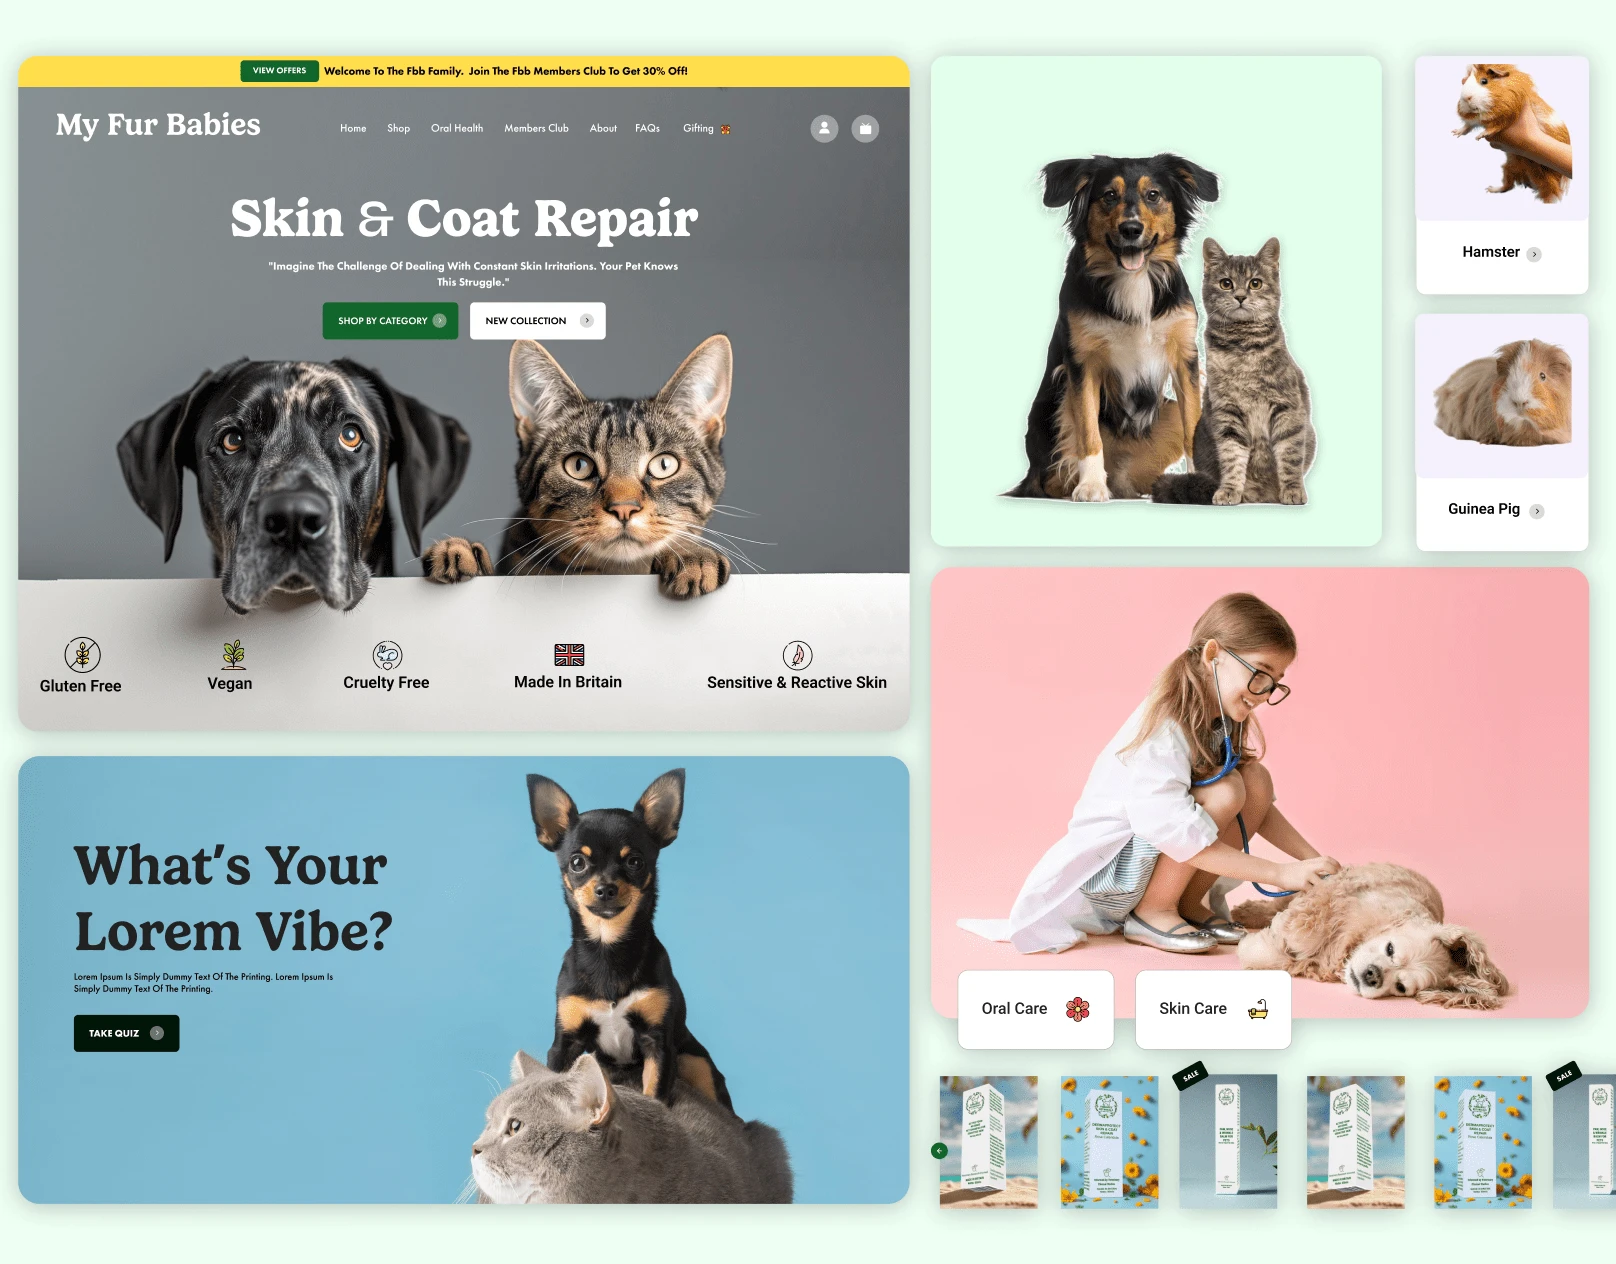This screenshot has height=1264, width=1616.
Task: Expand the Guinea Pig category arrow
Action: pyautogui.click(x=1537, y=511)
